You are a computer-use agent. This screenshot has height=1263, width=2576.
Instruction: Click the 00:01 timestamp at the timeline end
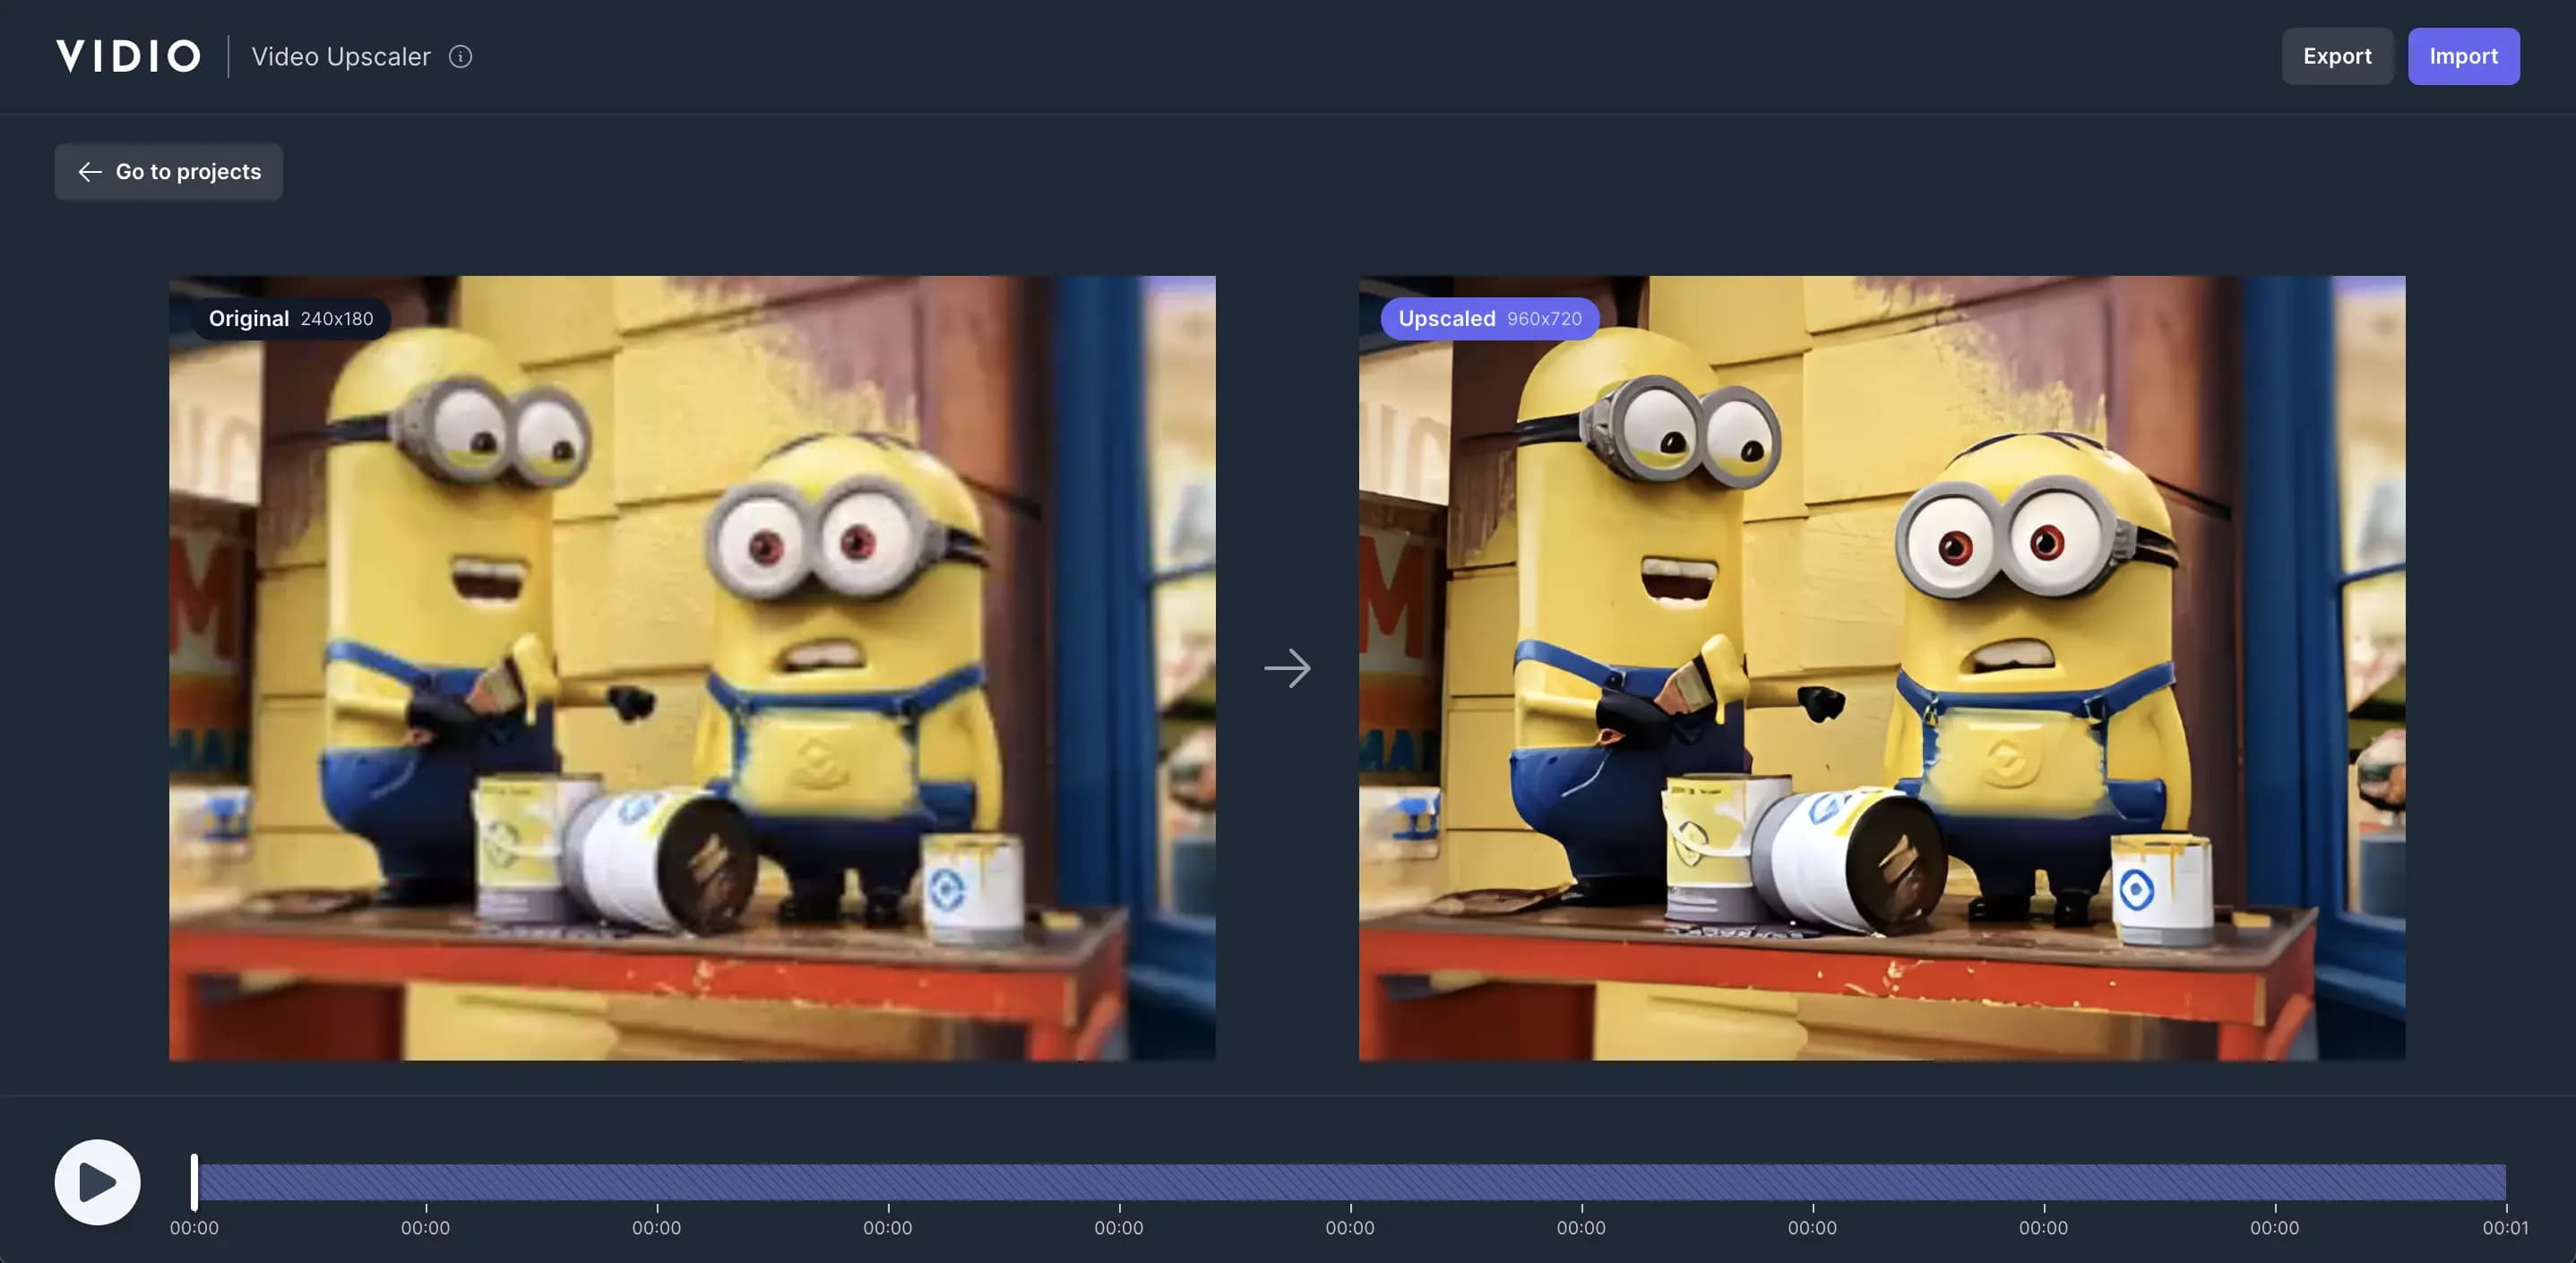point(2506,1228)
